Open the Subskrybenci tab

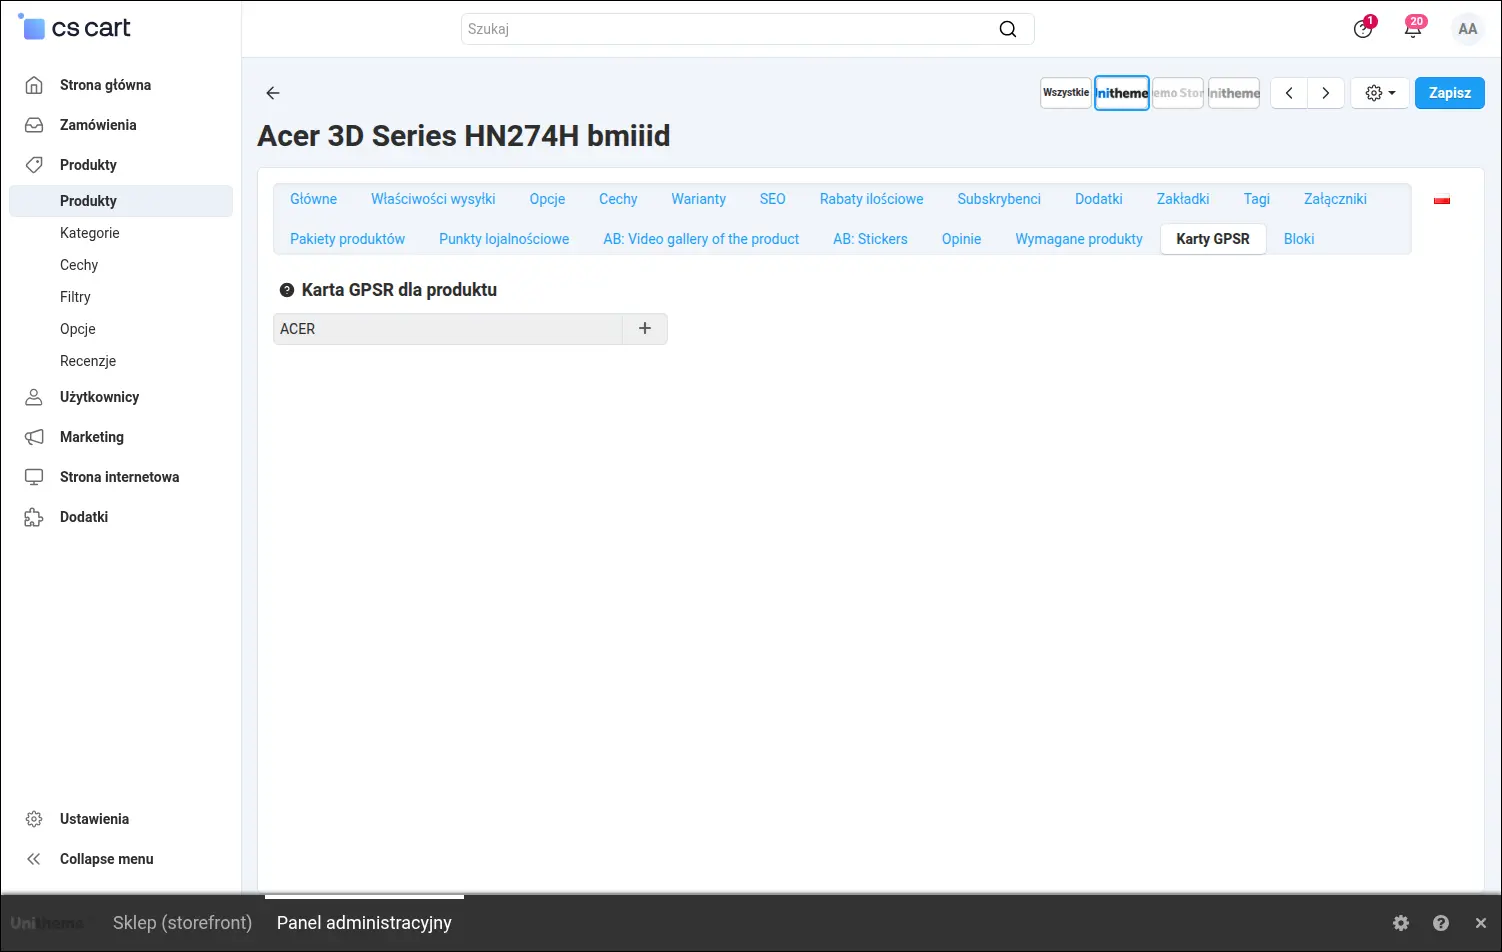[999, 199]
